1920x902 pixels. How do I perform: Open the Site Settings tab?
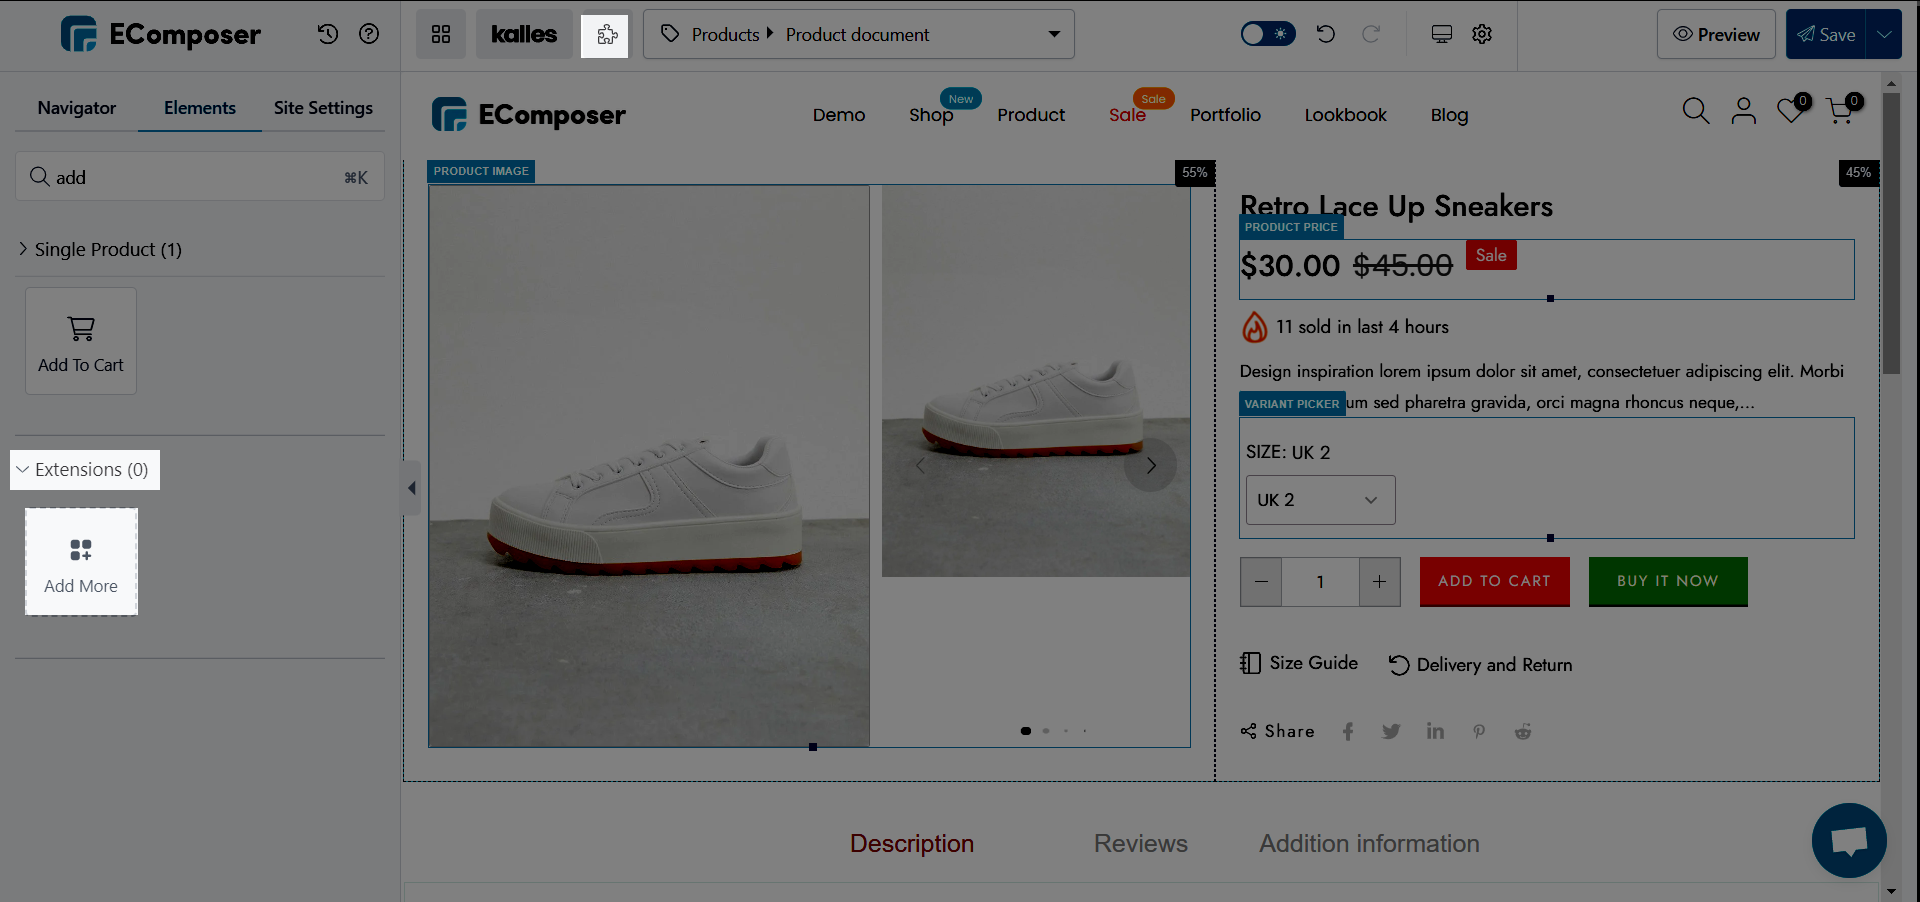(x=323, y=108)
